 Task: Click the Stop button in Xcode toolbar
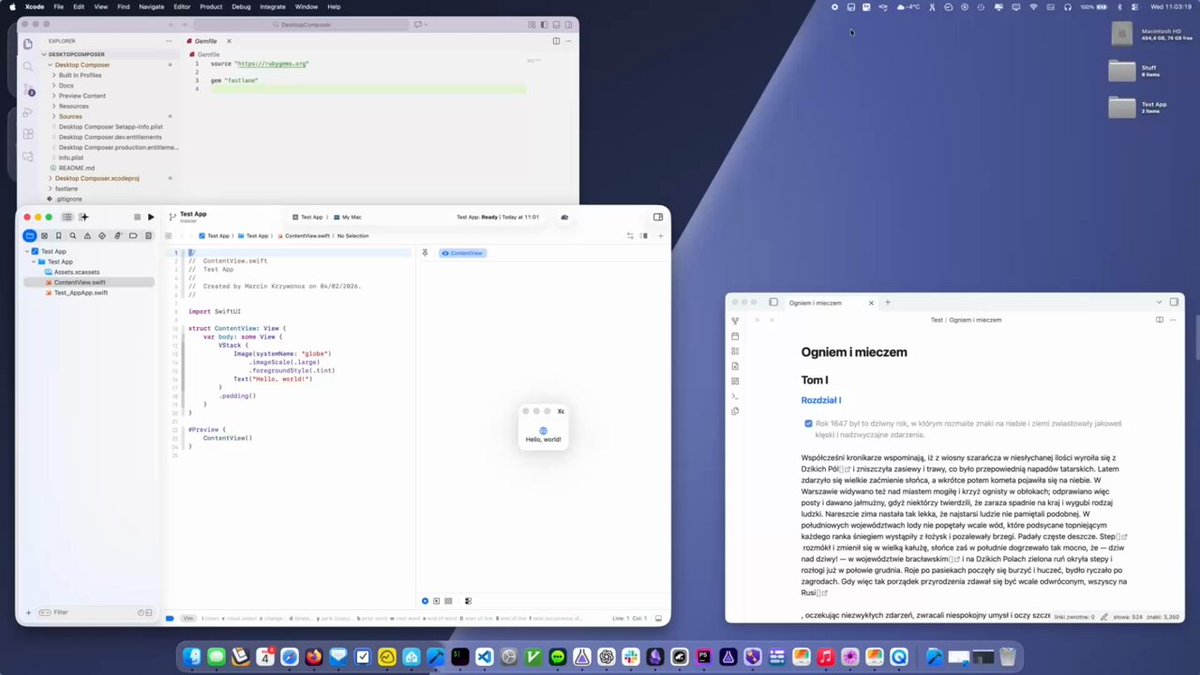(137, 217)
